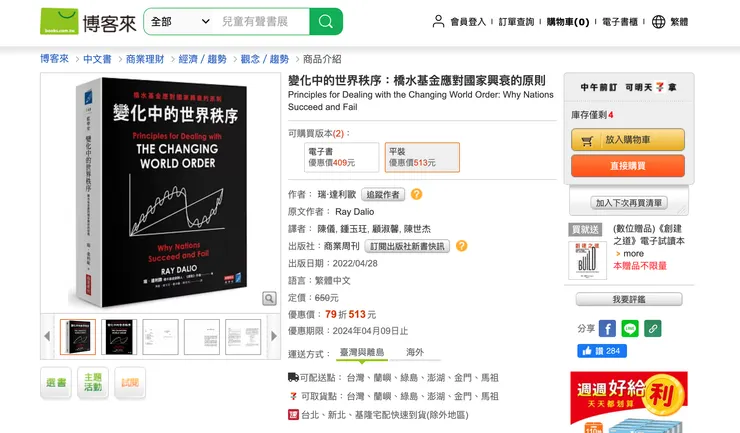Click the green search magnifier button
The height and width of the screenshot is (433, 740).
click(x=326, y=21)
